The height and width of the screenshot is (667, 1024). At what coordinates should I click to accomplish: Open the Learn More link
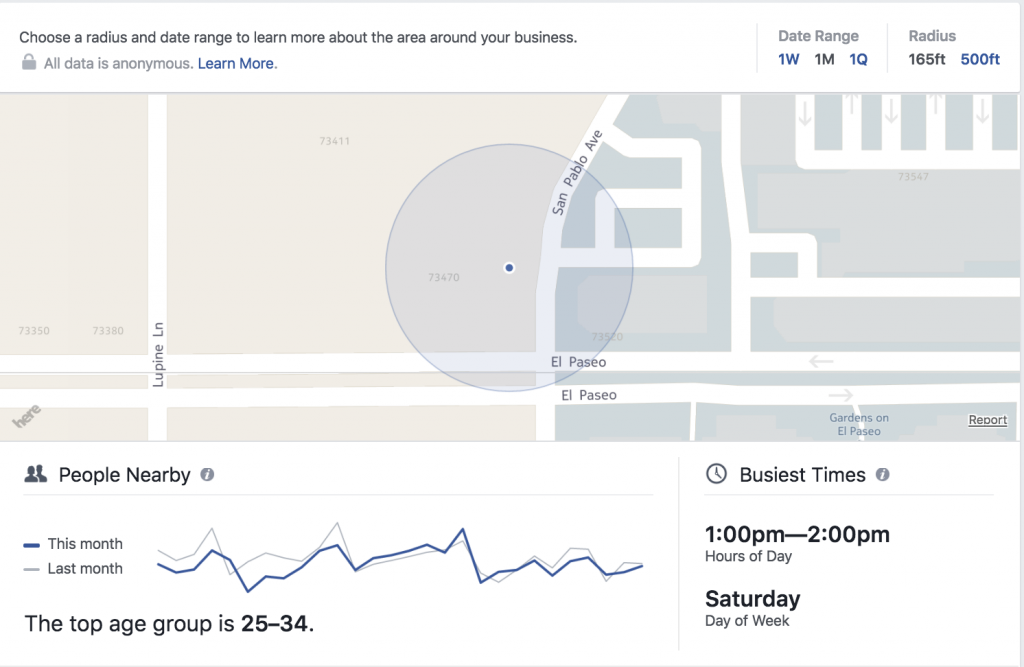point(236,63)
